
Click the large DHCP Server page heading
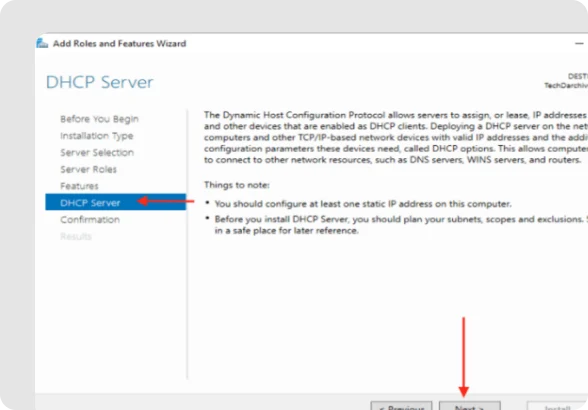pyautogui.click(x=99, y=82)
